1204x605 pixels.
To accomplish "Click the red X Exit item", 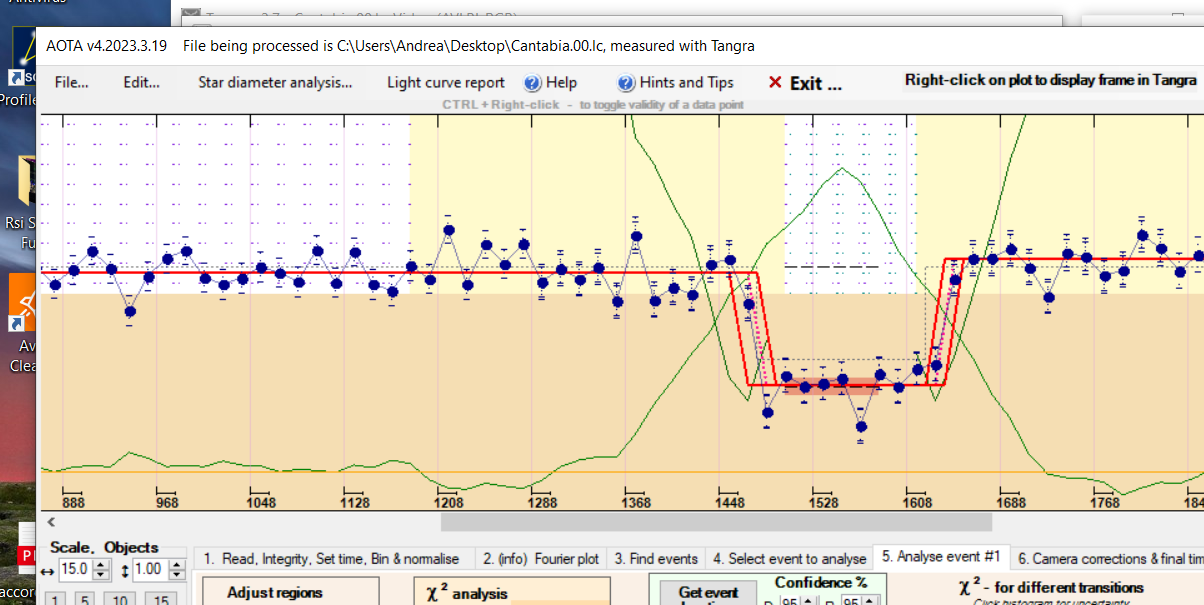I will pyautogui.click(x=805, y=83).
